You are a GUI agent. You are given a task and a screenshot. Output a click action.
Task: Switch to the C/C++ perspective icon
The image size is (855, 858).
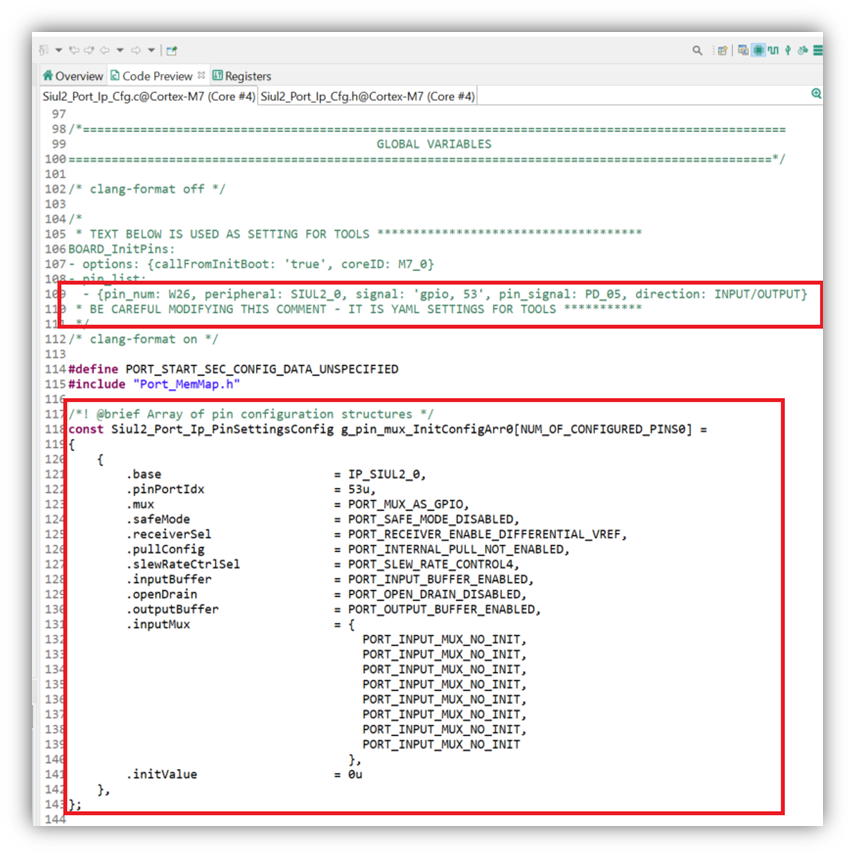743,50
